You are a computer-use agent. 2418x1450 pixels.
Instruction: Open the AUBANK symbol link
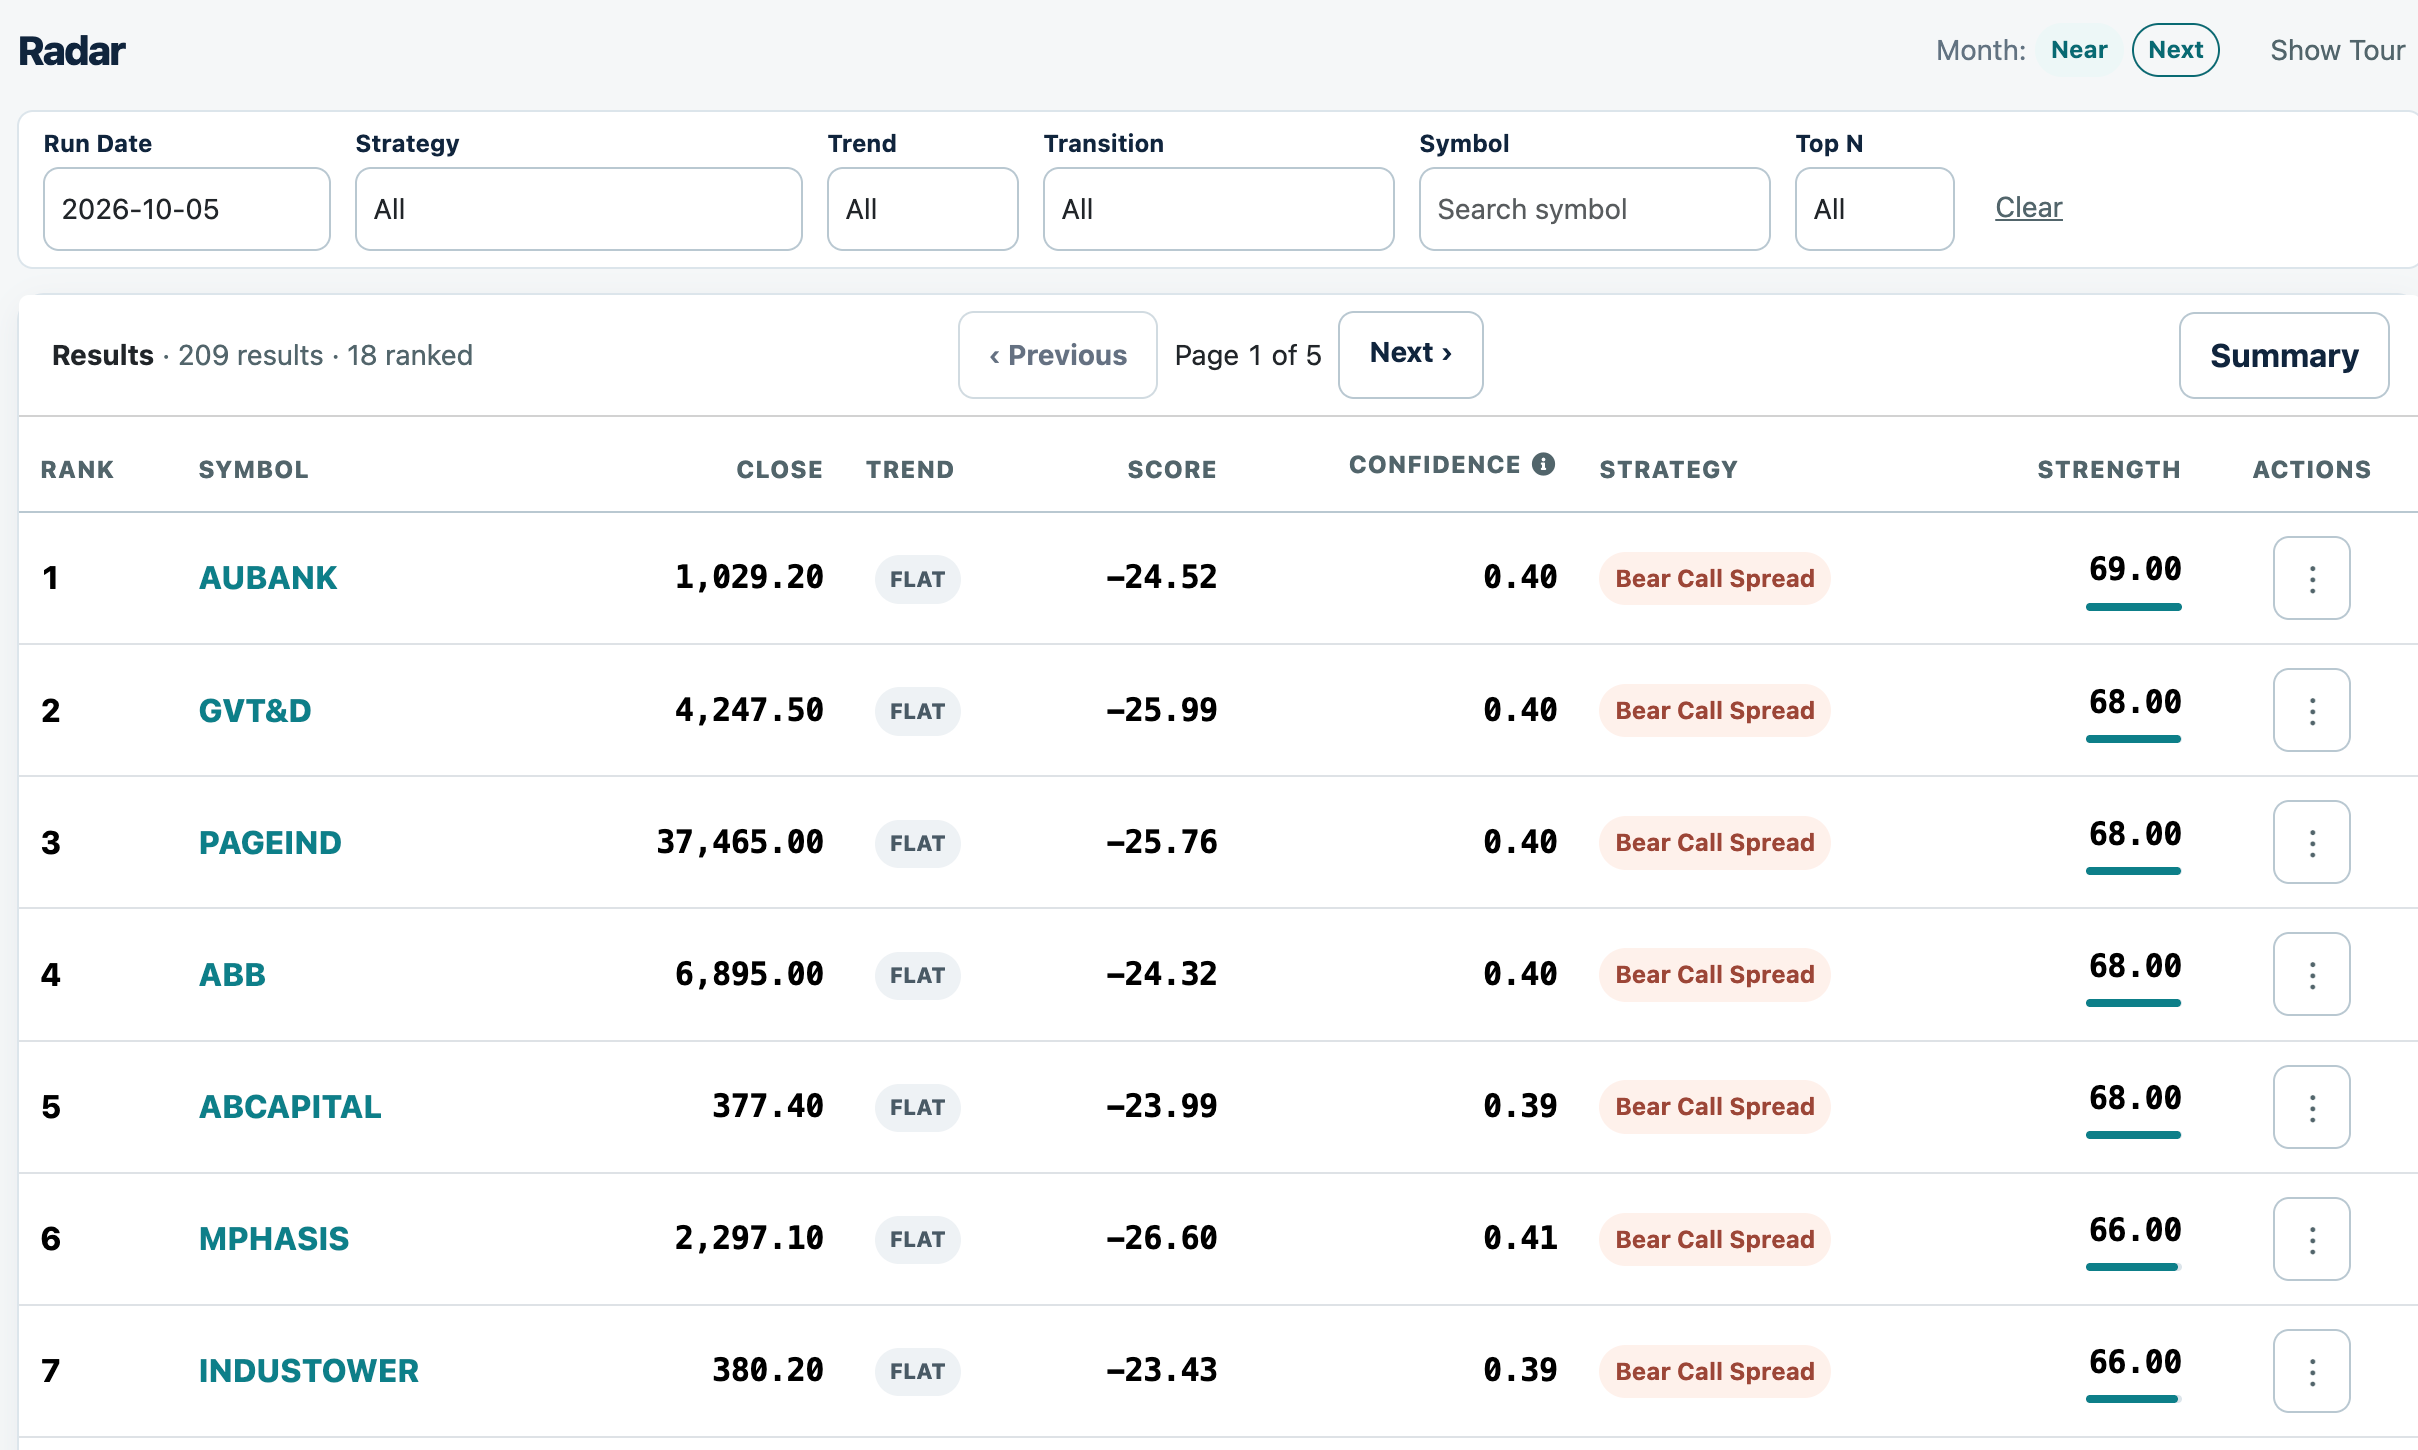pyautogui.click(x=268, y=578)
